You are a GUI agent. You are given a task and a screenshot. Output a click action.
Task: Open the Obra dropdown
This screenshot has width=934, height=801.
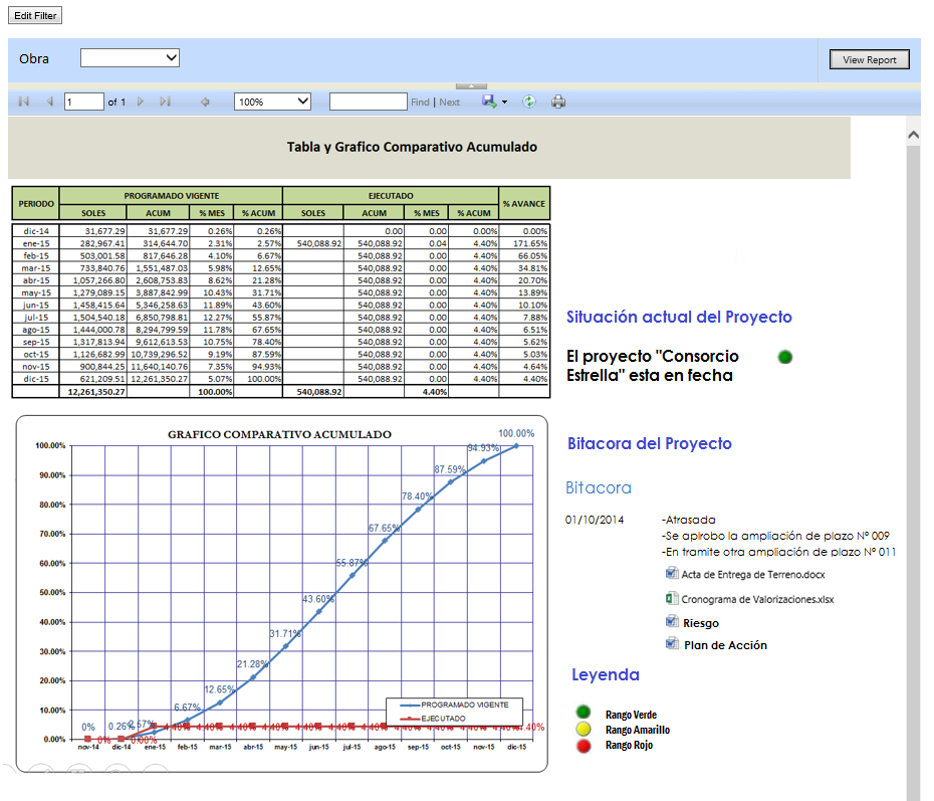tap(130, 58)
